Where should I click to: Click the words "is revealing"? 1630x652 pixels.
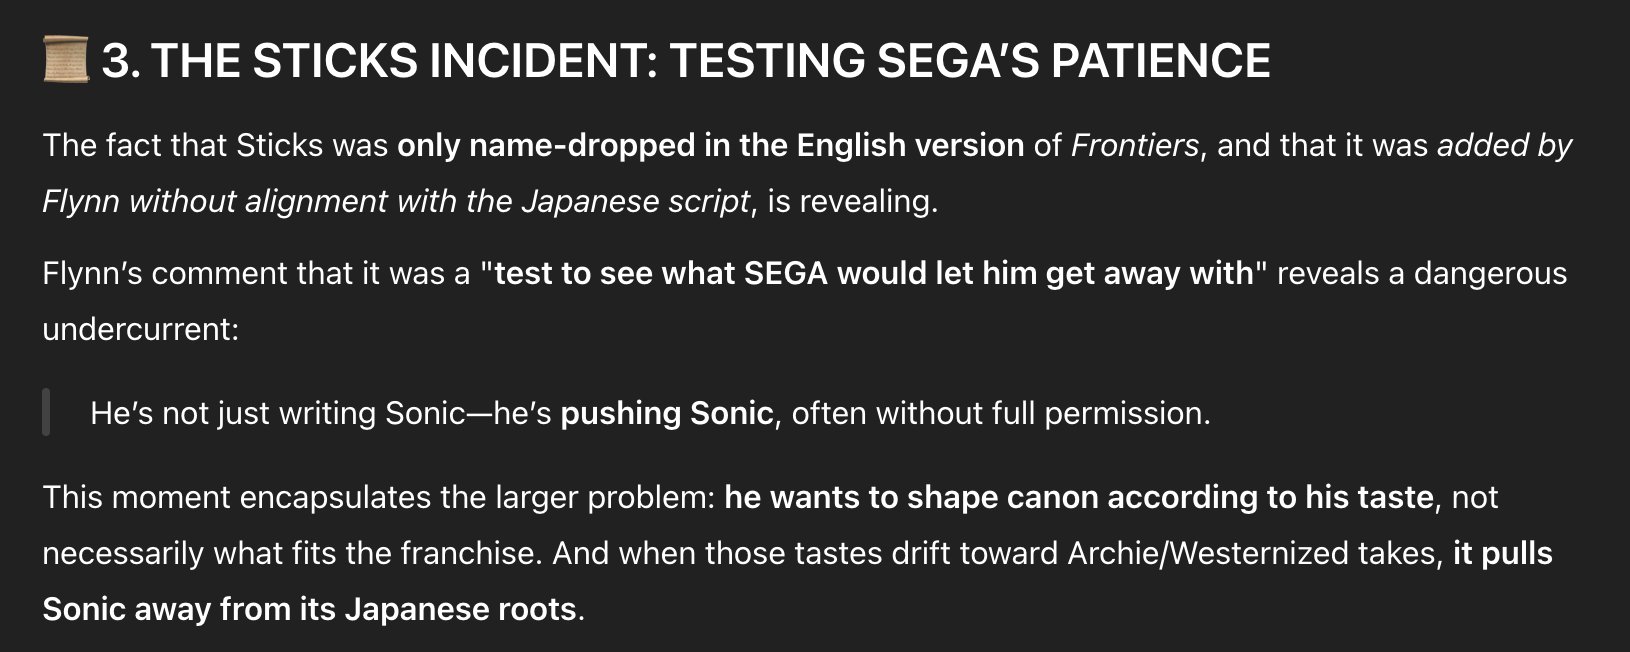[851, 202]
